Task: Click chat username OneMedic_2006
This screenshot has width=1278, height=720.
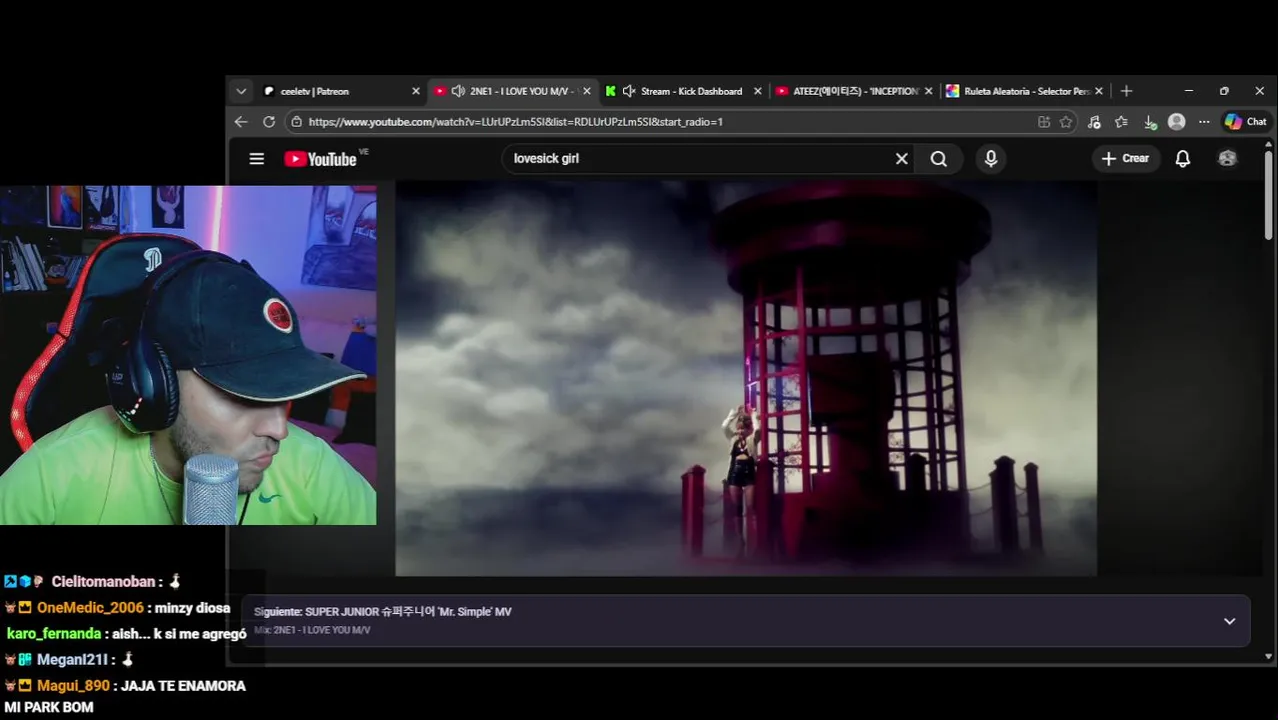Action: (90, 608)
